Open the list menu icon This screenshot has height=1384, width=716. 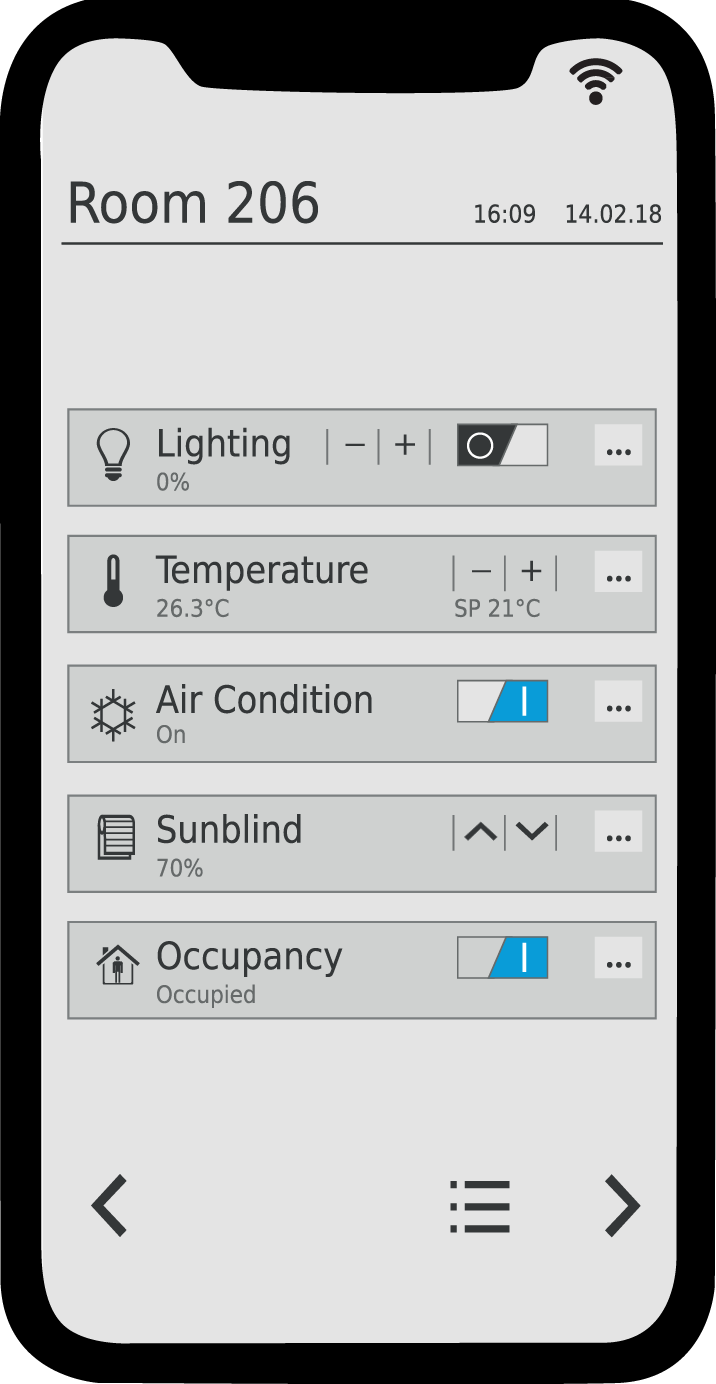(480, 1206)
